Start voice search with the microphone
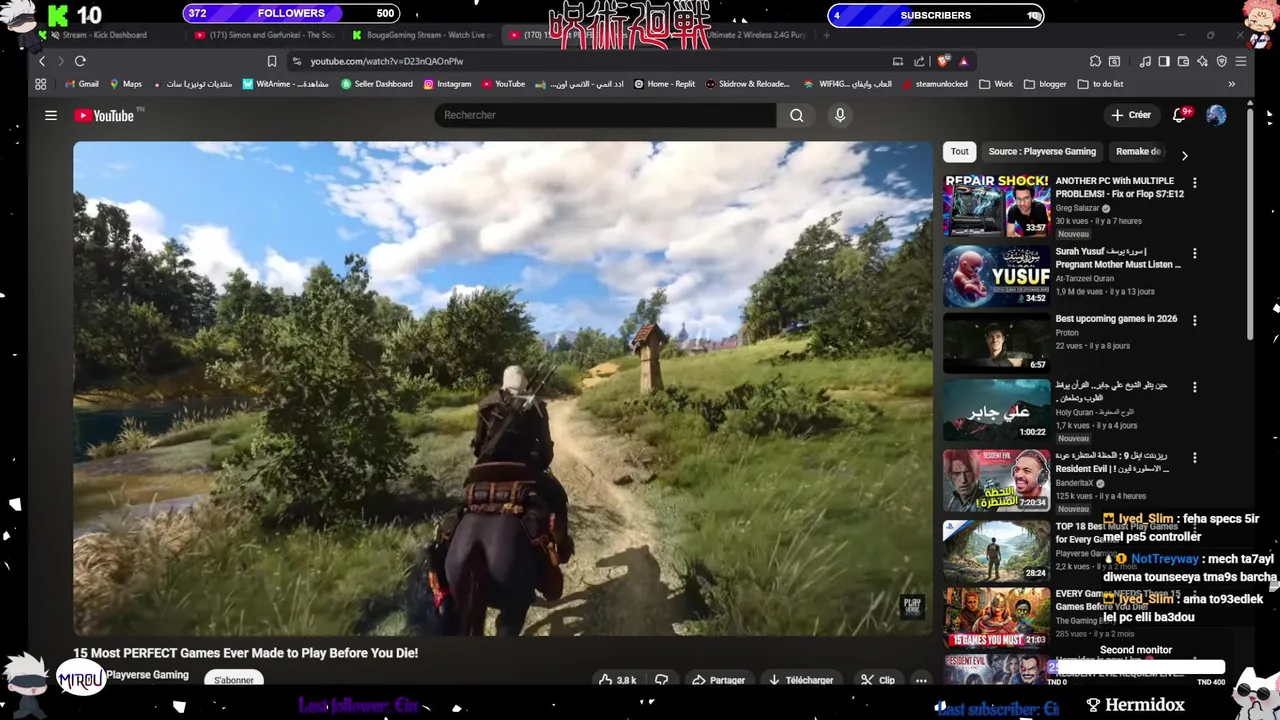Image resolution: width=1280 pixels, height=720 pixels. [840, 115]
